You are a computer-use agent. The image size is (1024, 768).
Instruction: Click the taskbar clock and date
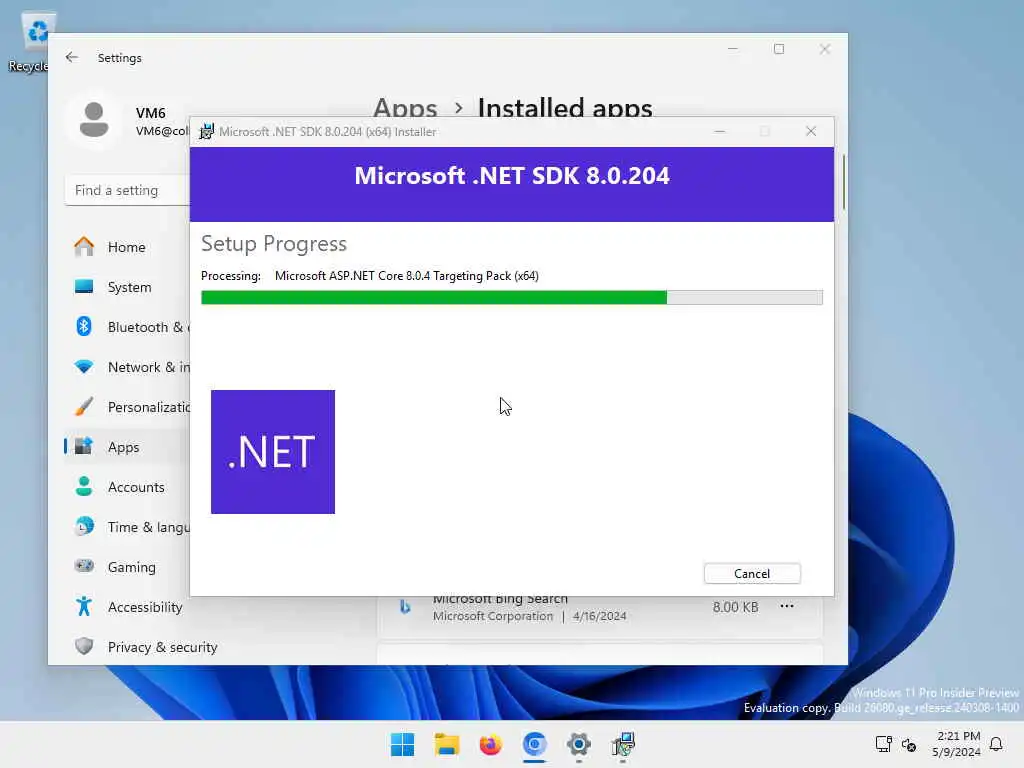[956, 744]
